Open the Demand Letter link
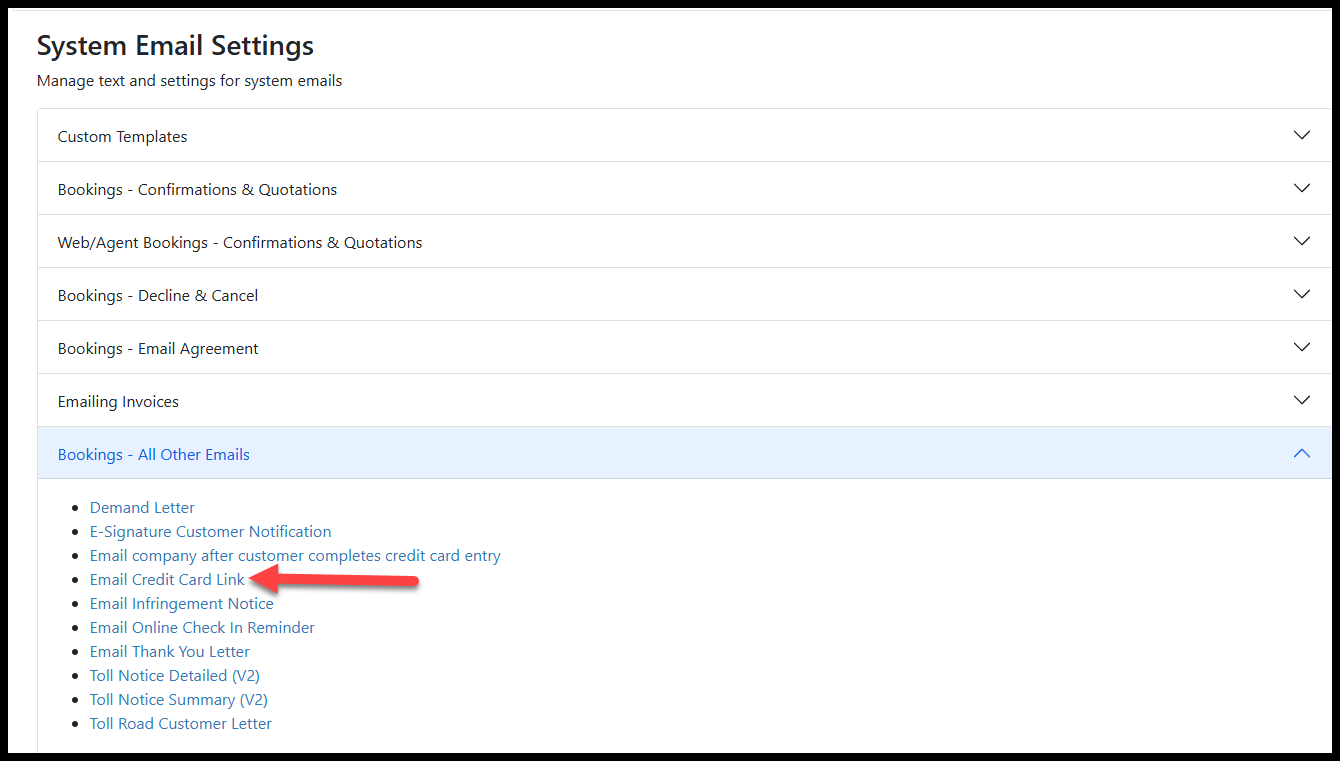This screenshot has height=761, width=1340. coord(142,508)
